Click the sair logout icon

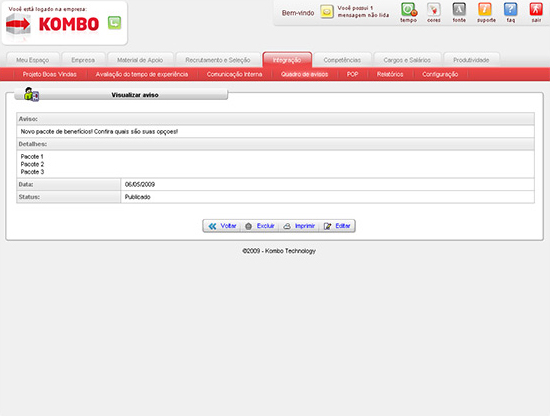(536, 9)
